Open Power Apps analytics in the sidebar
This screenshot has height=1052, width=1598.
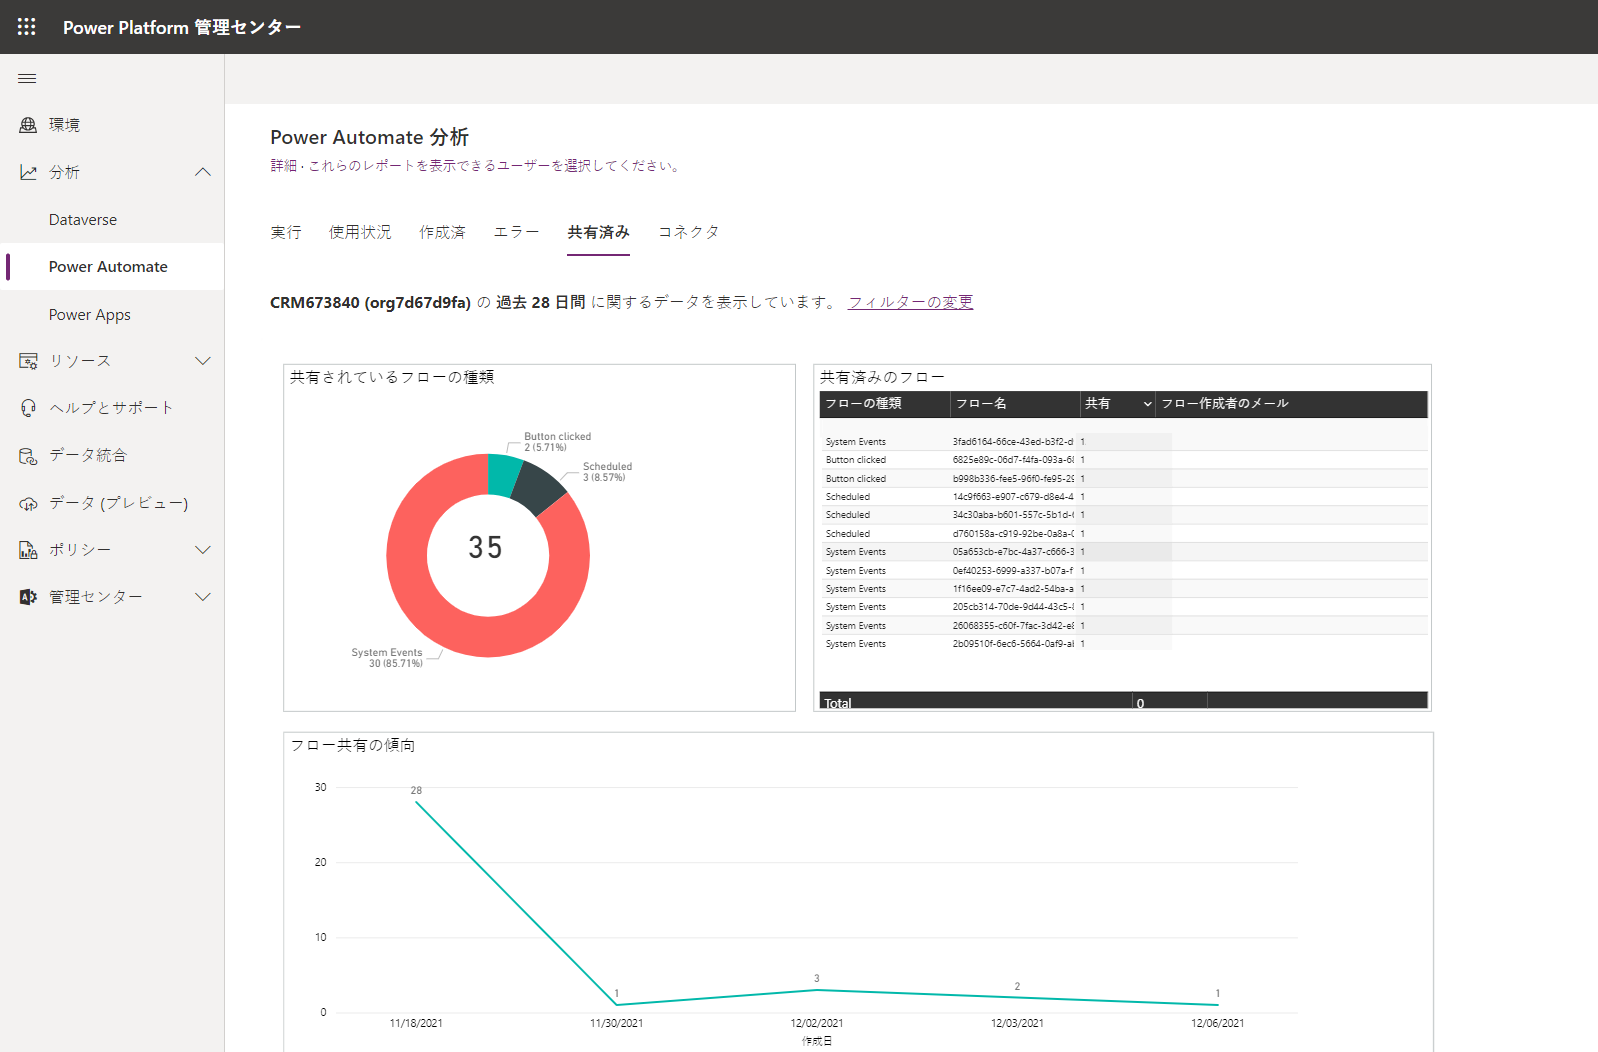click(90, 315)
